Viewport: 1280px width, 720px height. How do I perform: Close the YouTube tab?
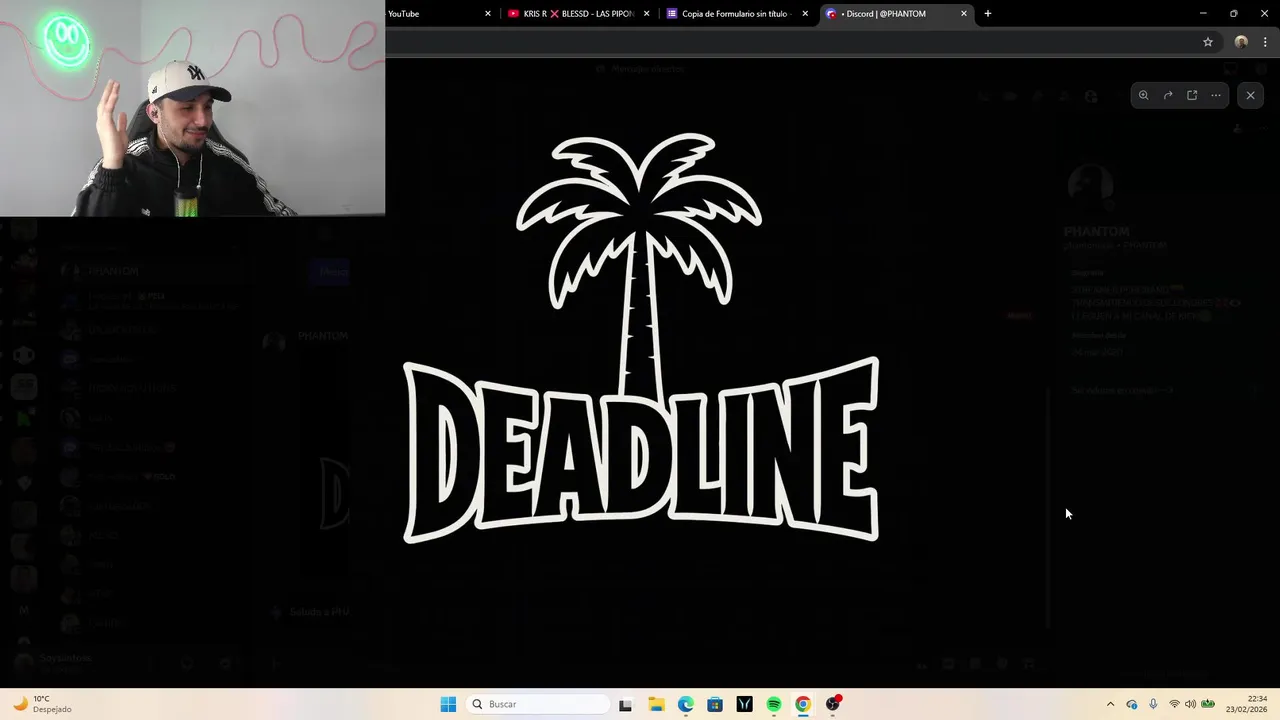point(488,14)
